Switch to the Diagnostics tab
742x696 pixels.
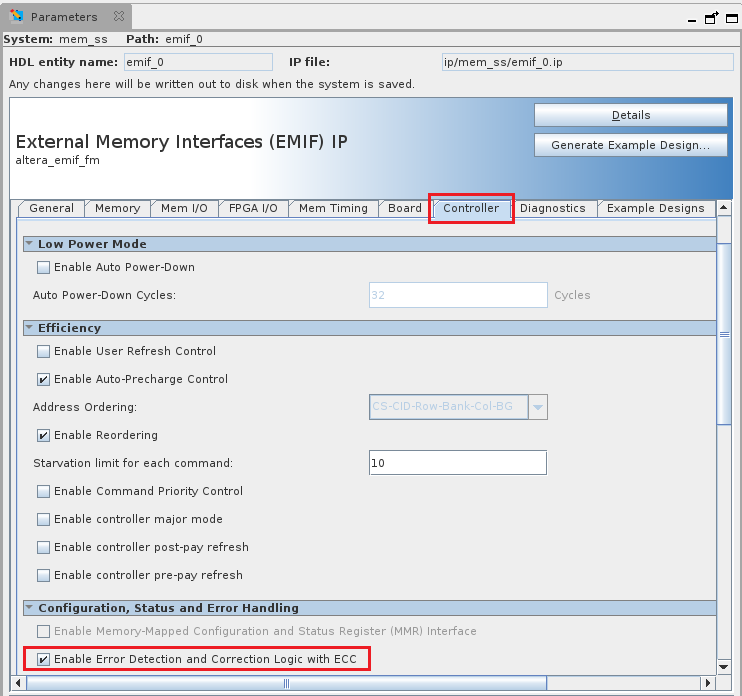(552, 208)
